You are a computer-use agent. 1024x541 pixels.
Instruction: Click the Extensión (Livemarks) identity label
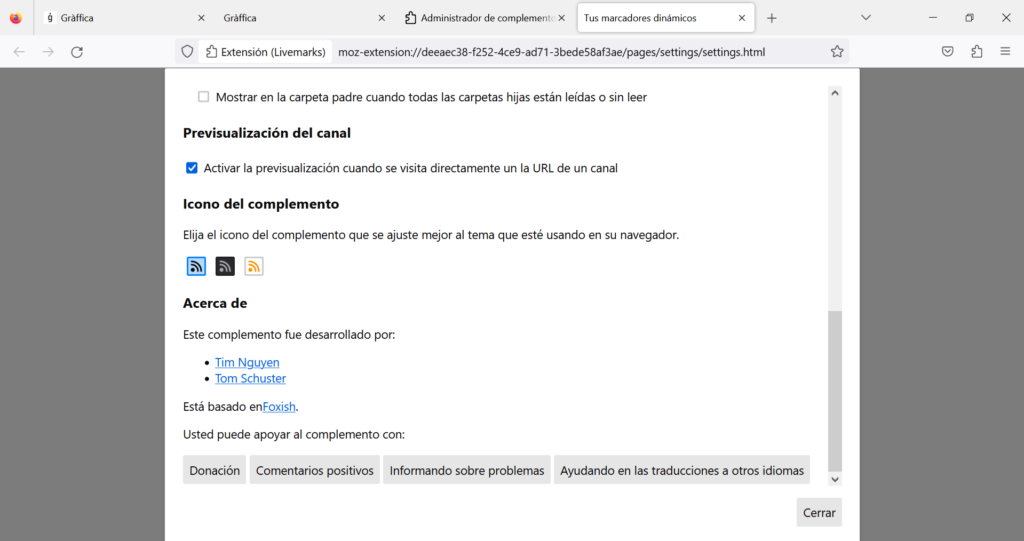(x=265, y=52)
